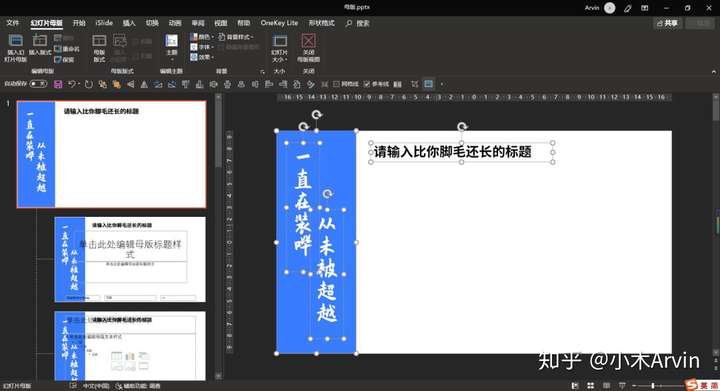720x391 pixels.
Task: Open the Colors (颜色) dropdown
Action: [202, 37]
